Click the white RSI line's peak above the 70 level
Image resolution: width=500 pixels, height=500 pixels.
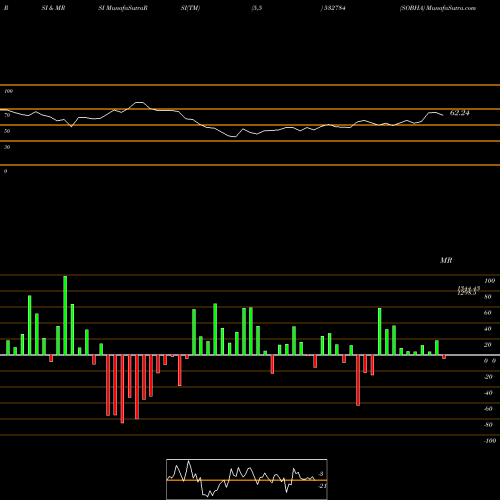click(139, 103)
